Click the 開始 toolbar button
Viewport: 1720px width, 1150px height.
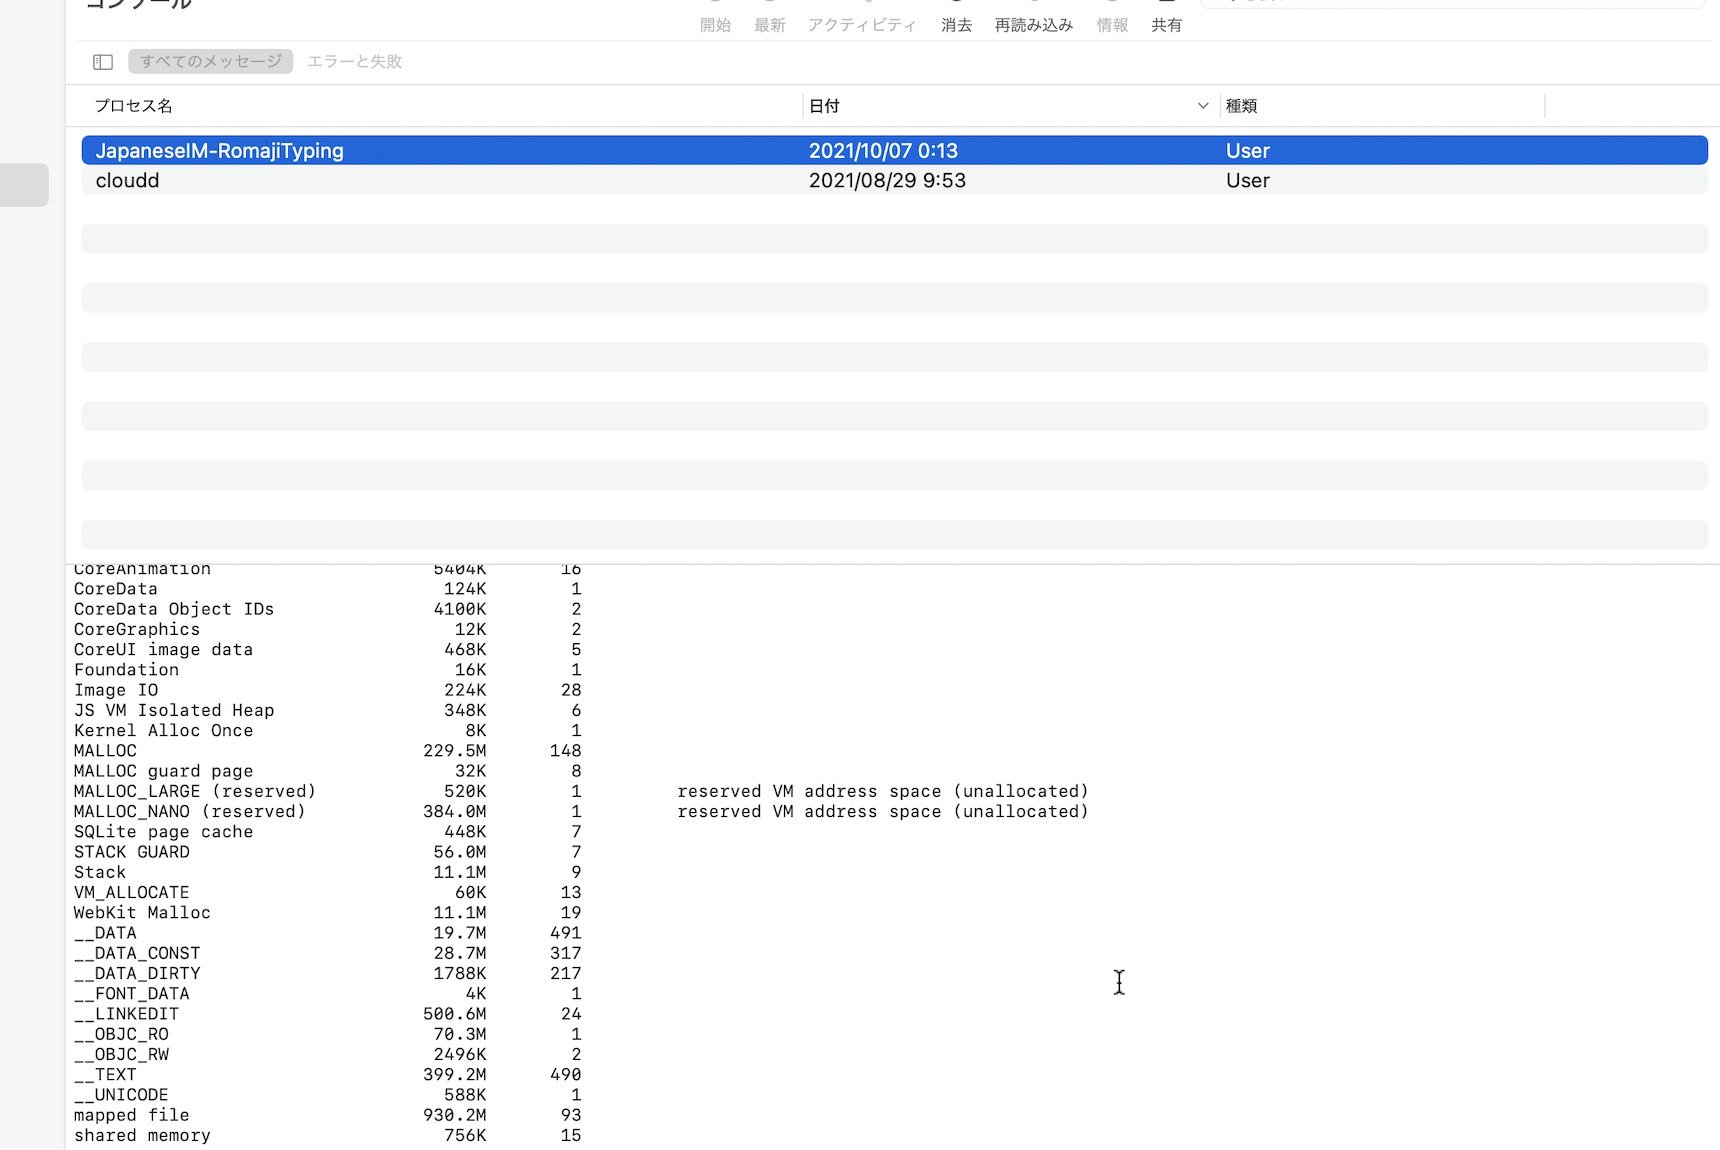(x=715, y=24)
